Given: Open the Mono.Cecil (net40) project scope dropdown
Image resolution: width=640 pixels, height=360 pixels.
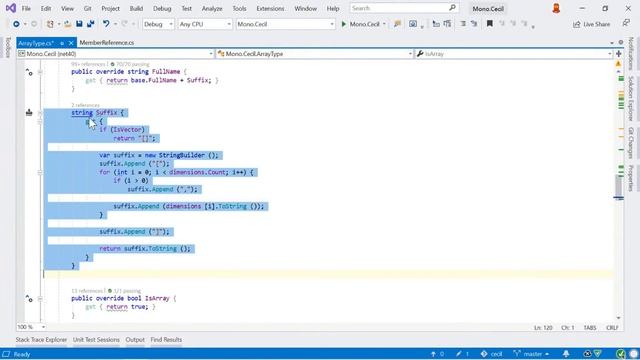Looking at the screenshot, I should click(x=116, y=53).
